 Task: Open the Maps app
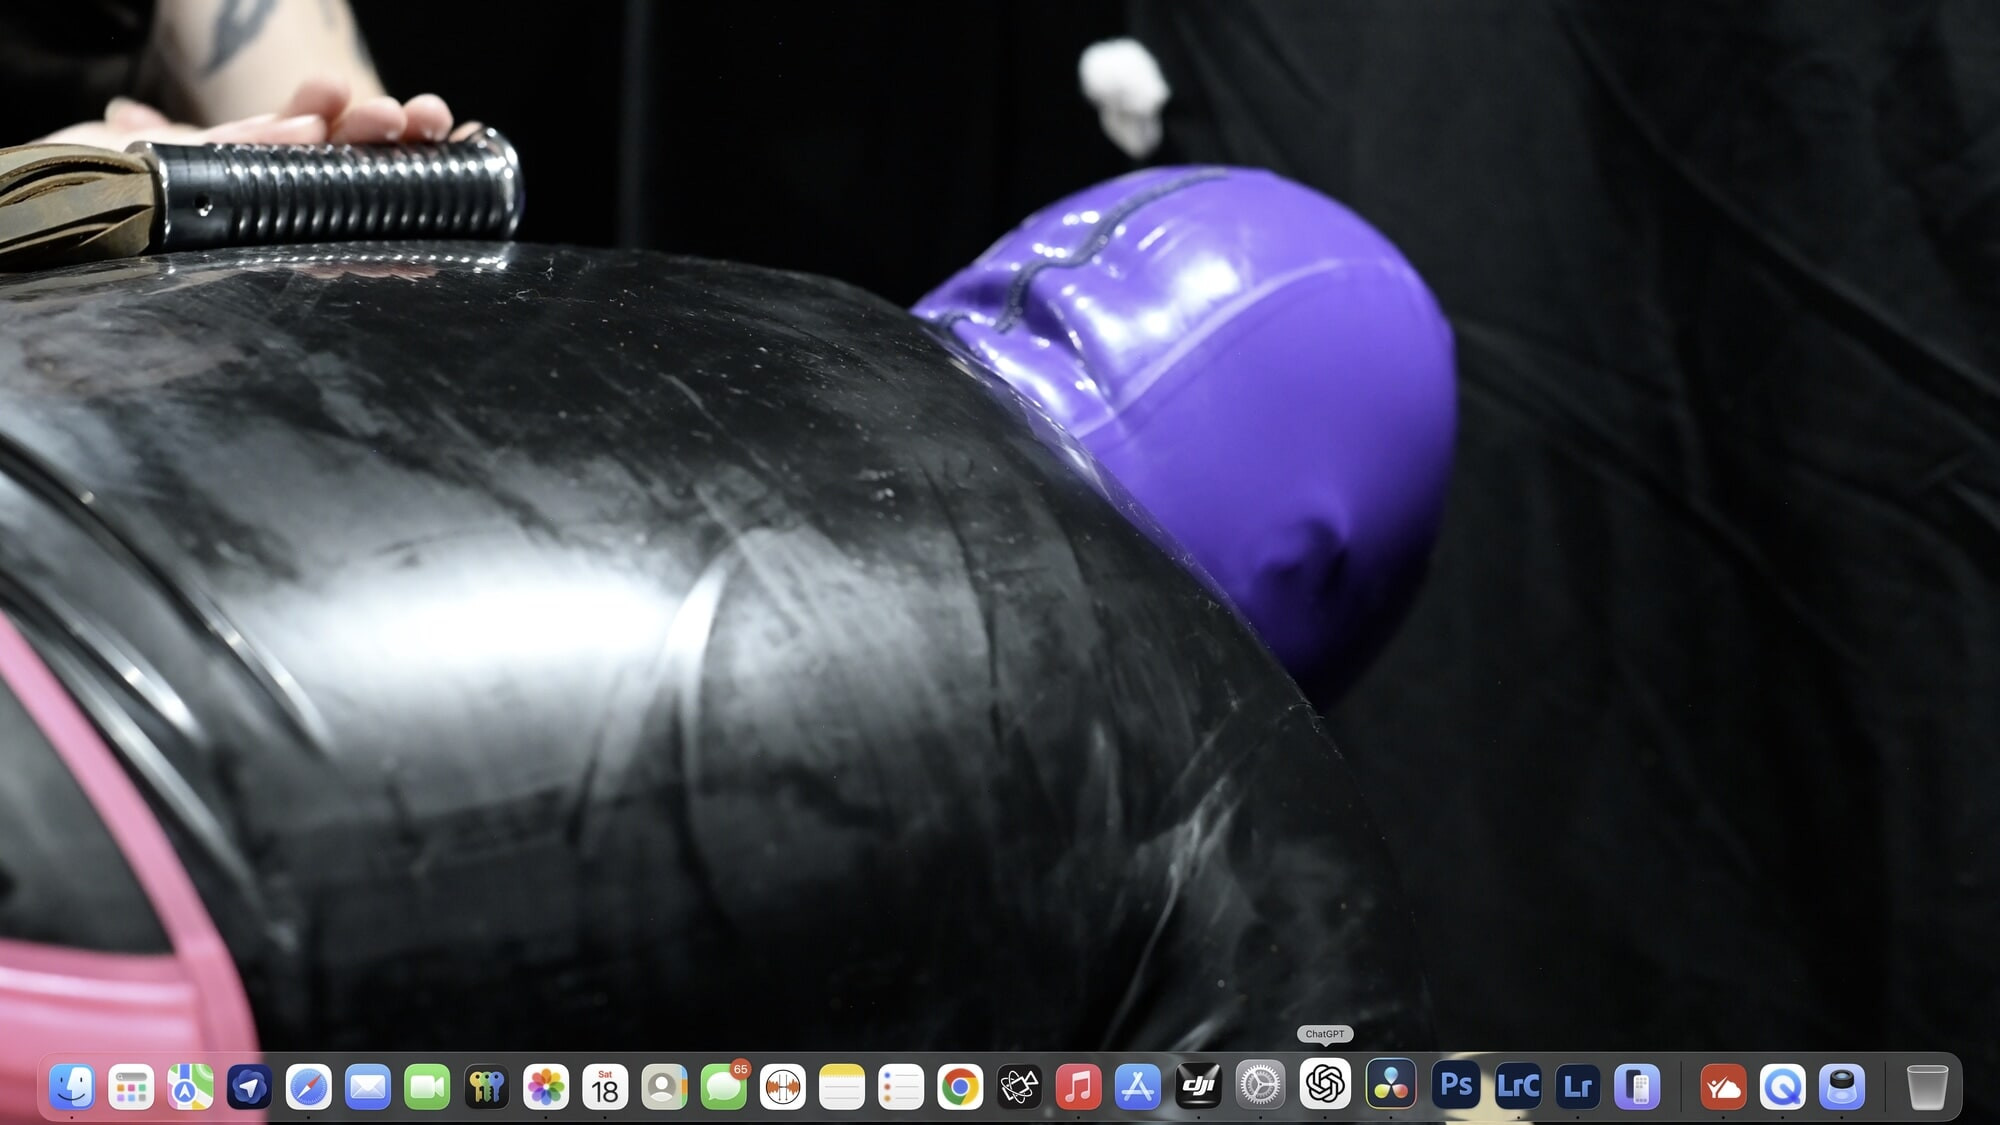point(190,1087)
